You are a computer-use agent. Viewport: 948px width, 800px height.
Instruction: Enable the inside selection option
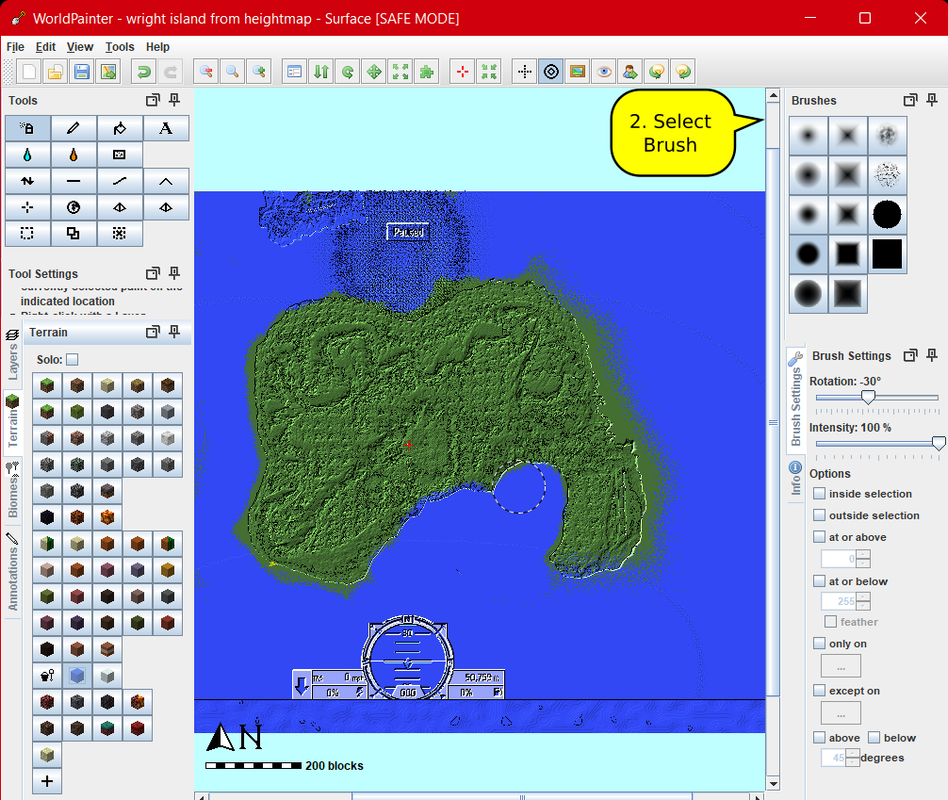[x=819, y=493]
